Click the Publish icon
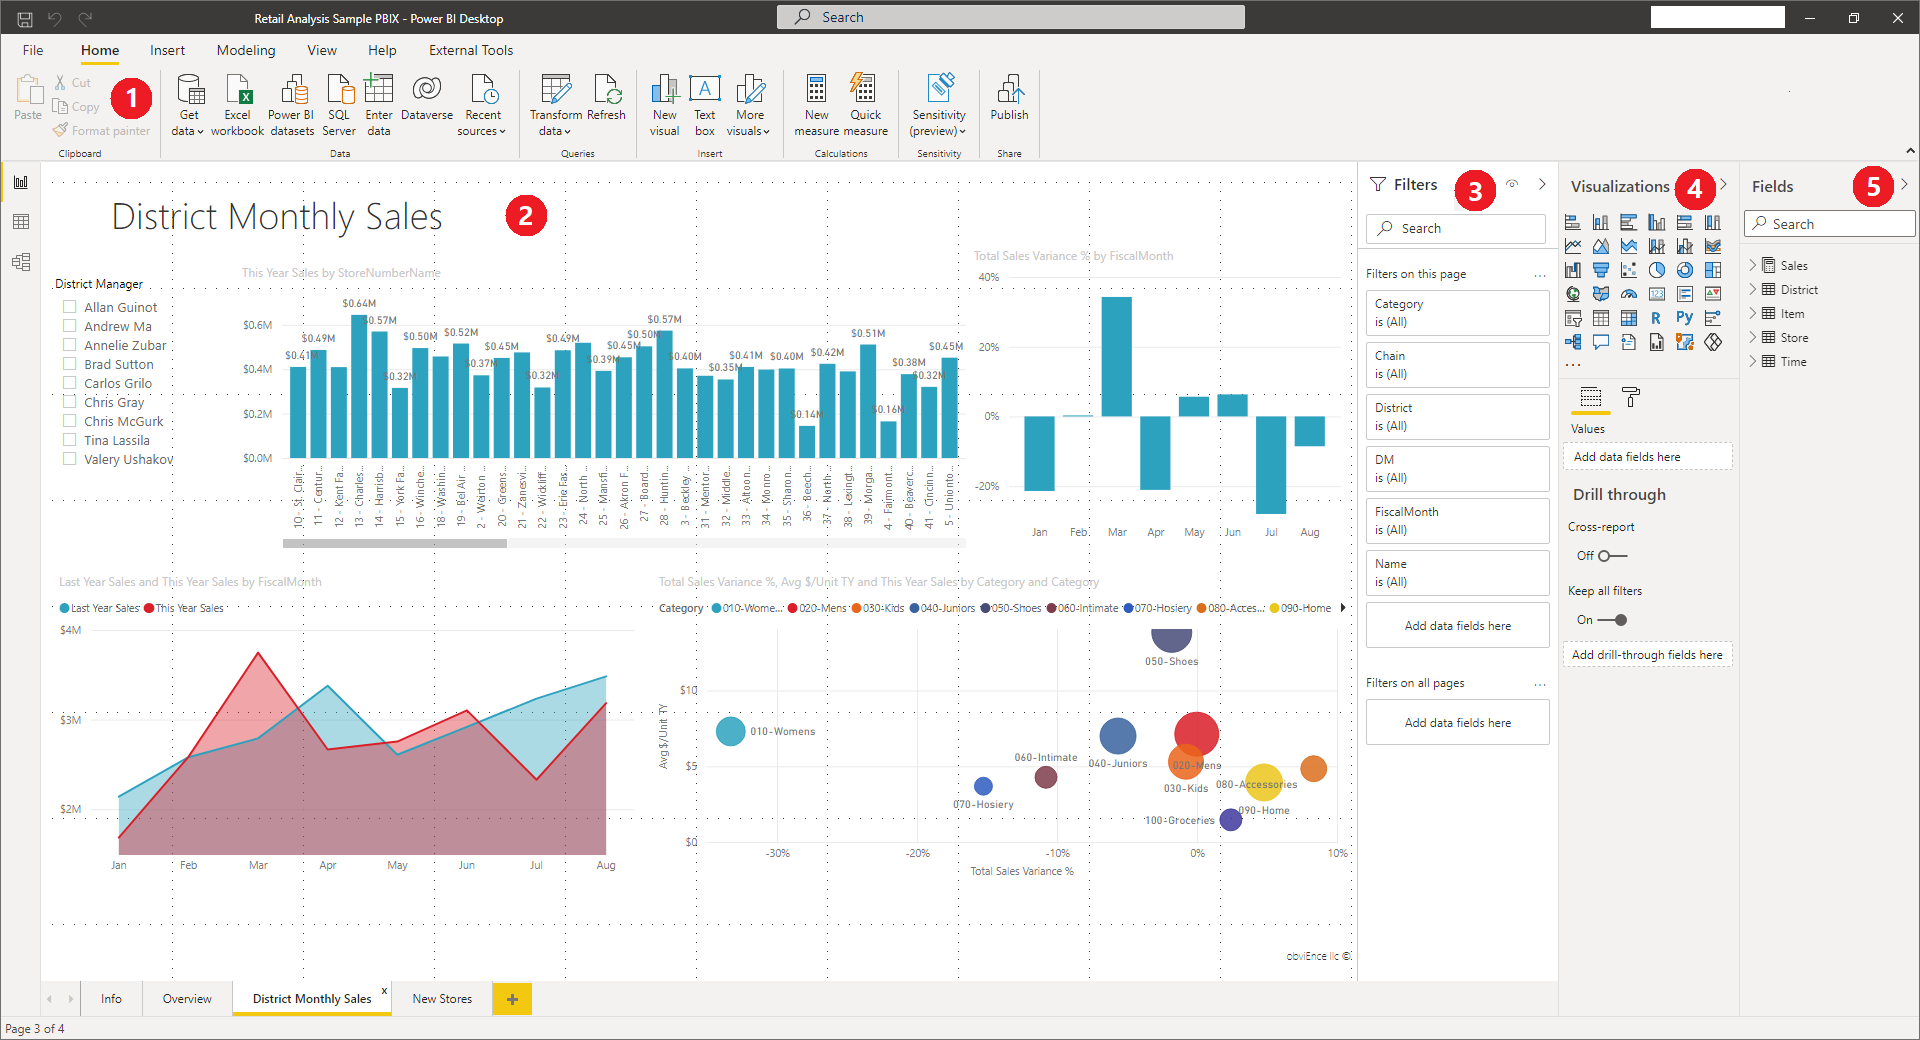This screenshot has width=1920, height=1040. tap(1010, 89)
